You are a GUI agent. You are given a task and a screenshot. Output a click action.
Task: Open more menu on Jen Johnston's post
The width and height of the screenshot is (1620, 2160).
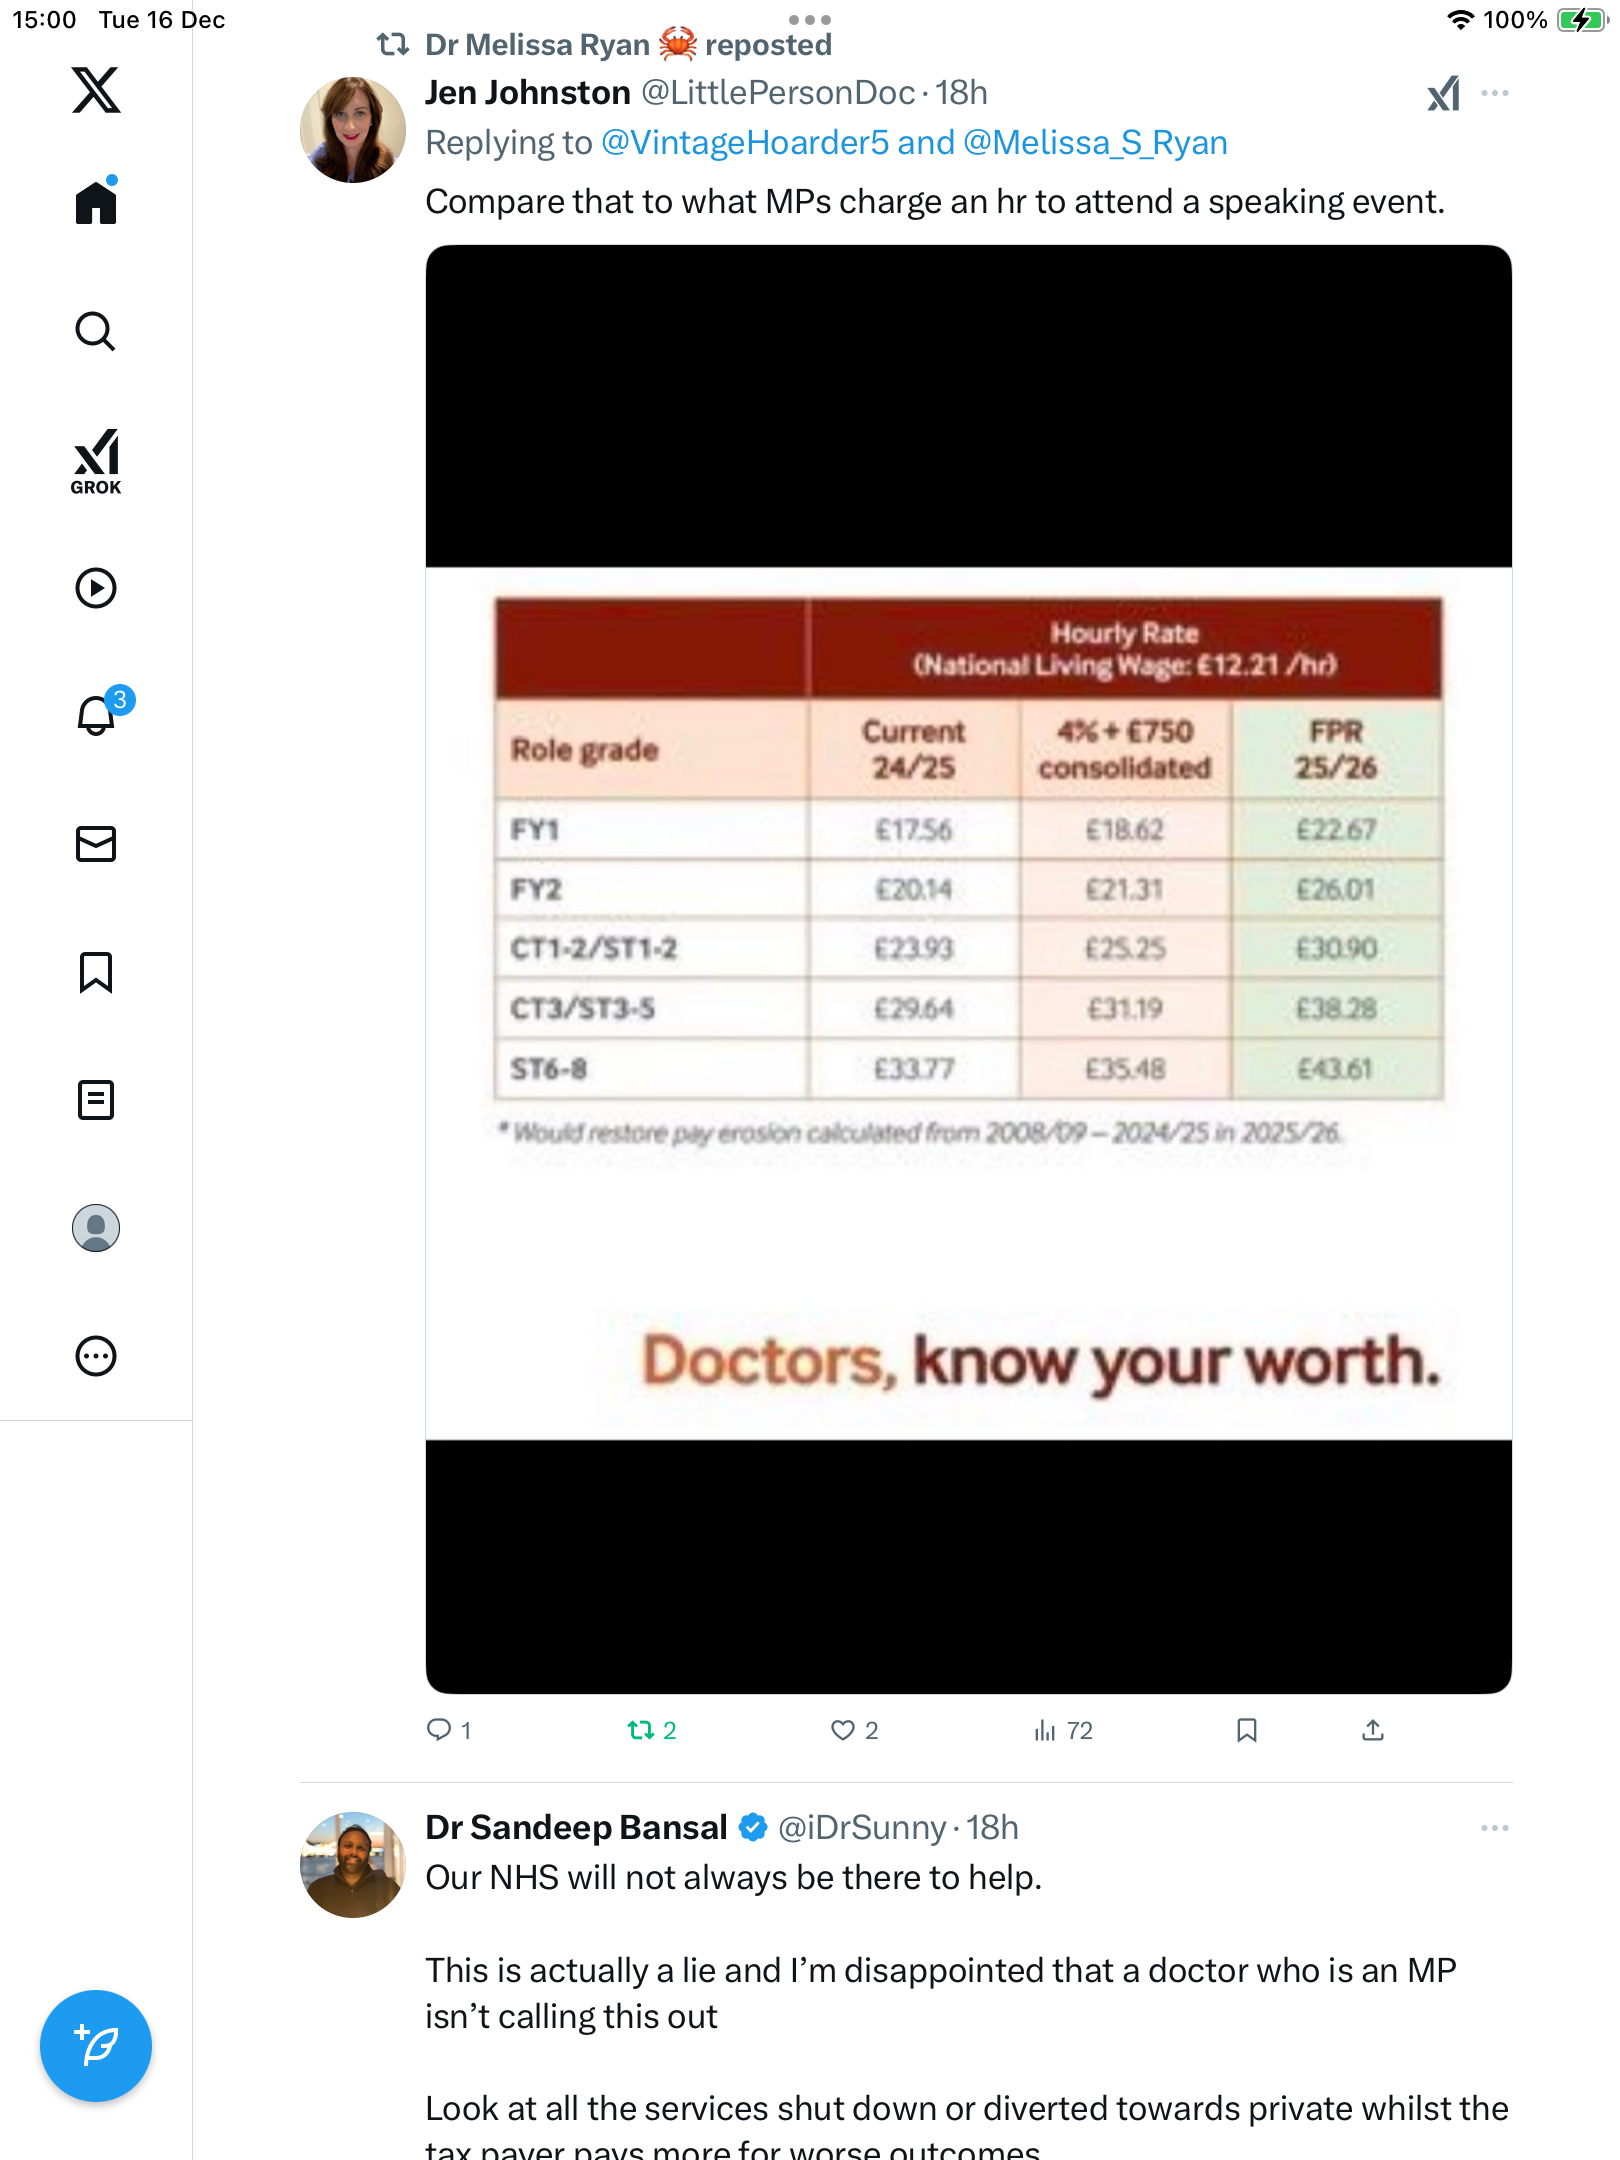pyautogui.click(x=1495, y=93)
